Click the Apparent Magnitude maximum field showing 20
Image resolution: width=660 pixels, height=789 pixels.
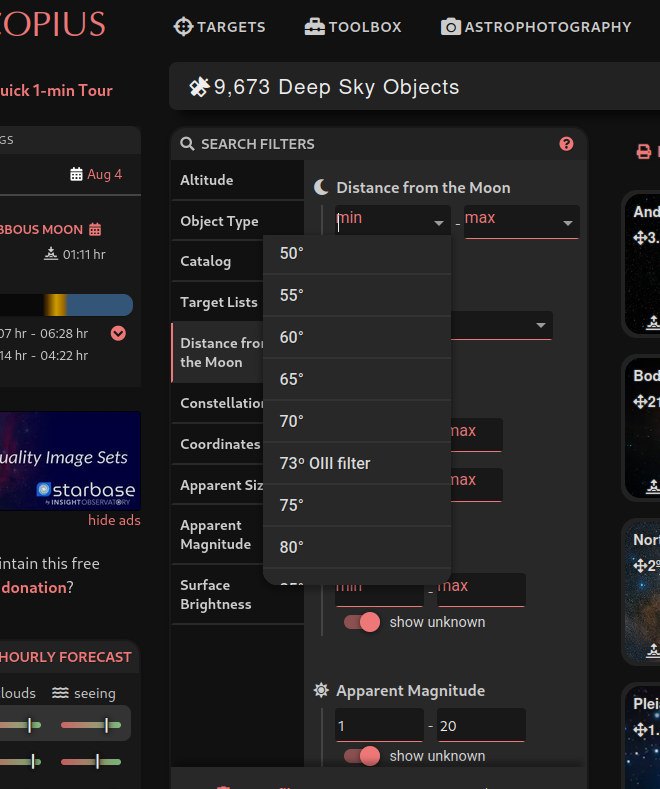click(x=481, y=725)
